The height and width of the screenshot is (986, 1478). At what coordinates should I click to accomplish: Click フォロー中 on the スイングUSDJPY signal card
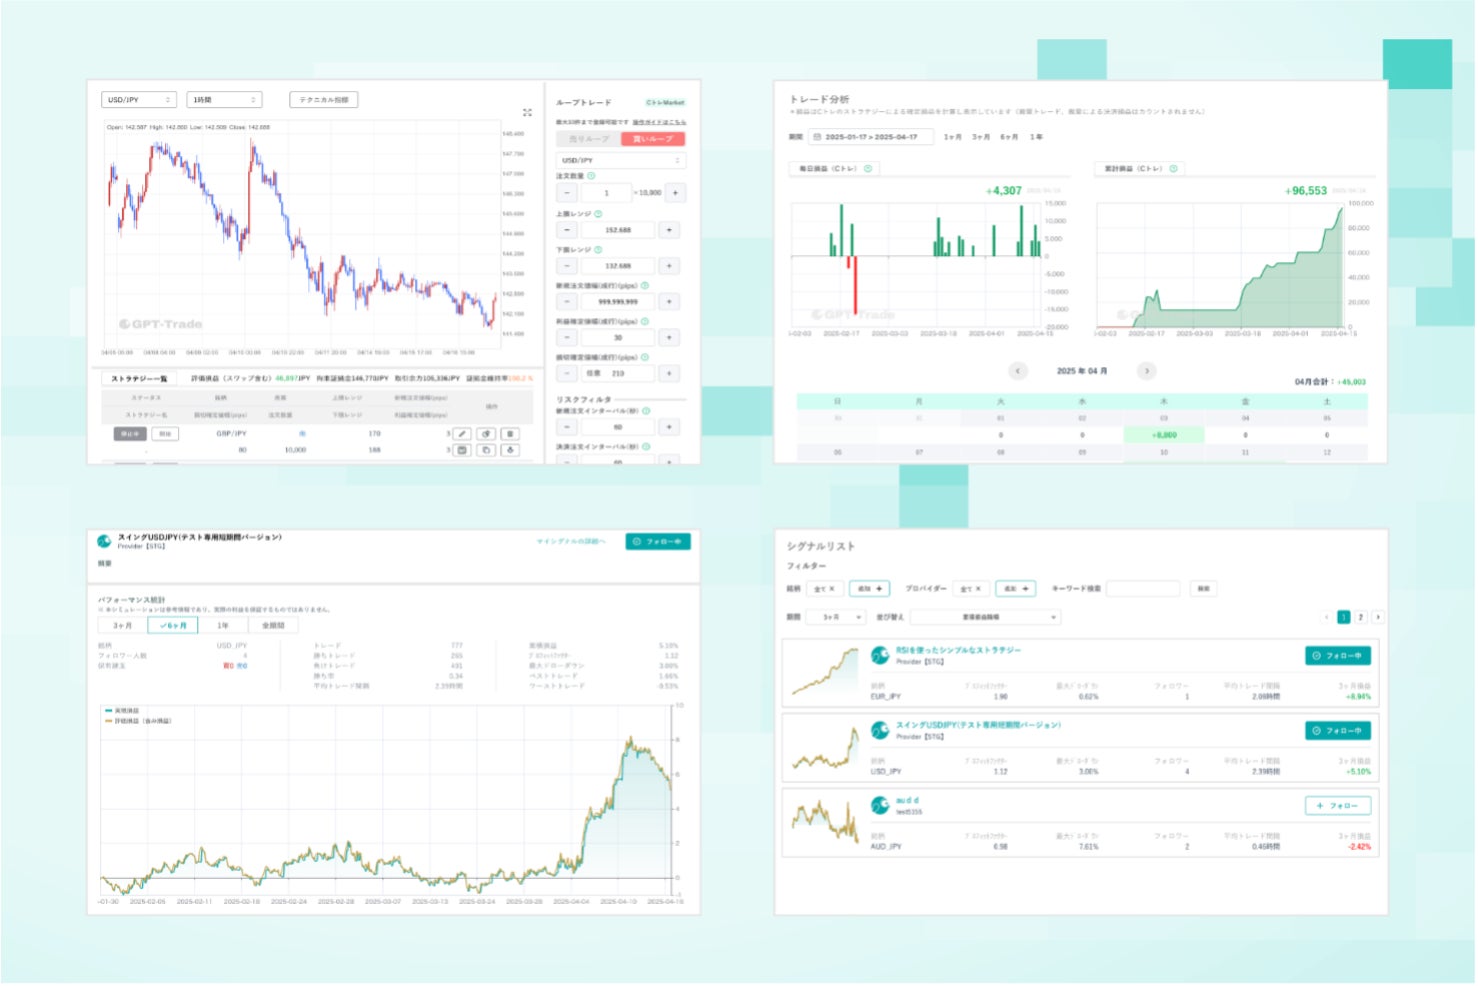[1338, 731]
